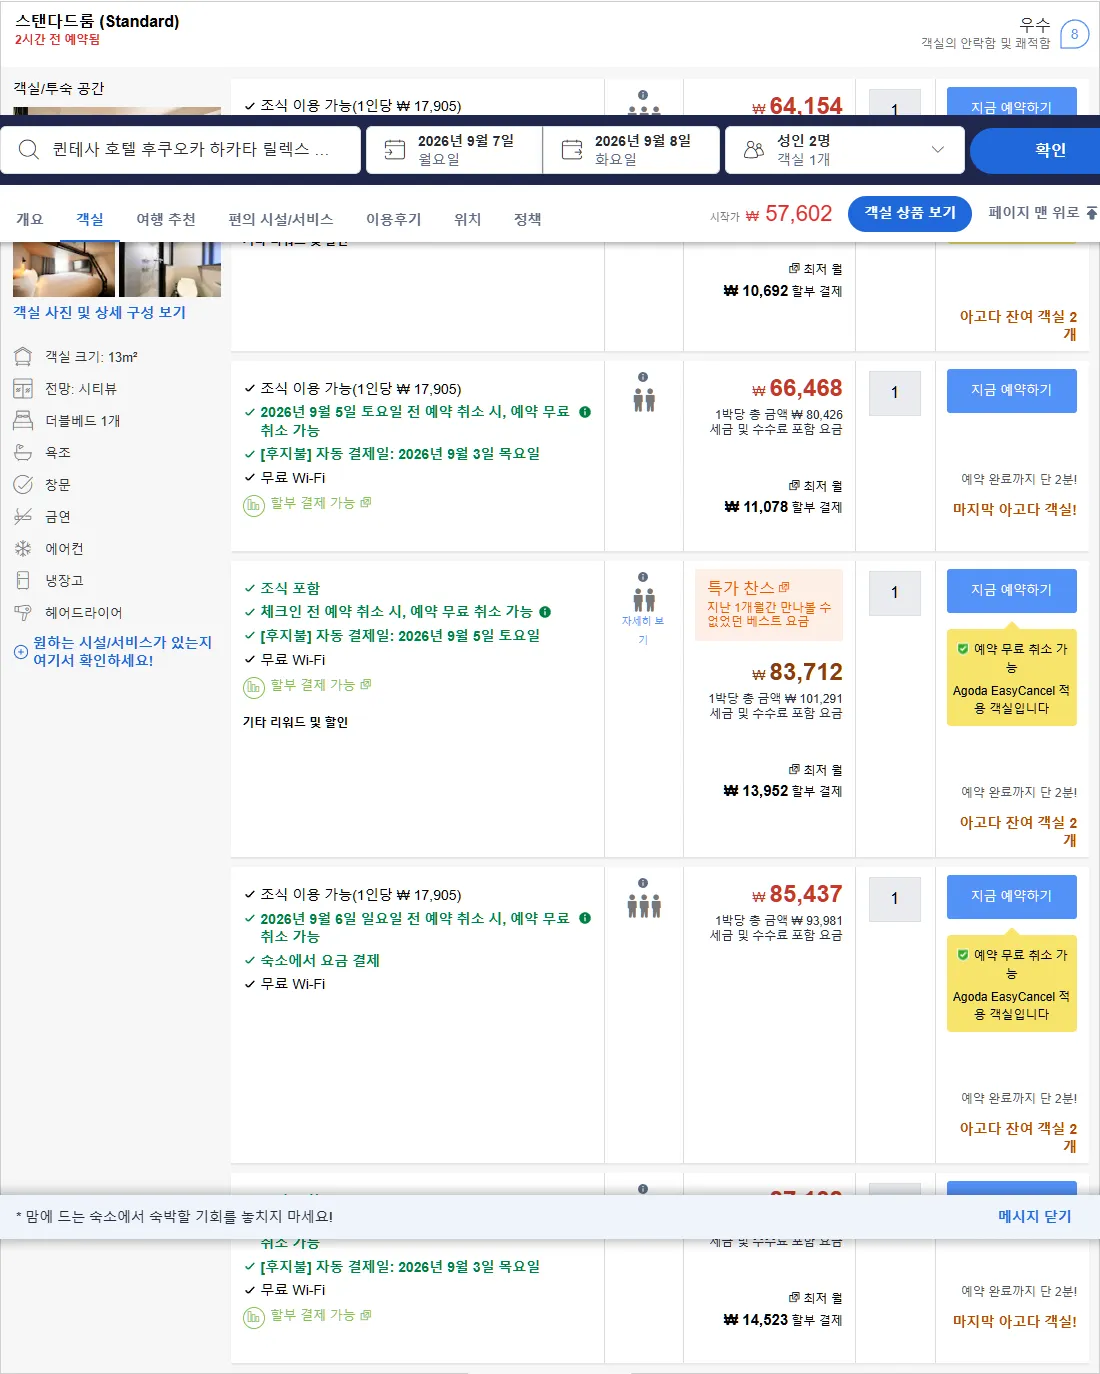Click the 객실 상품 보기 button

tap(910, 213)
